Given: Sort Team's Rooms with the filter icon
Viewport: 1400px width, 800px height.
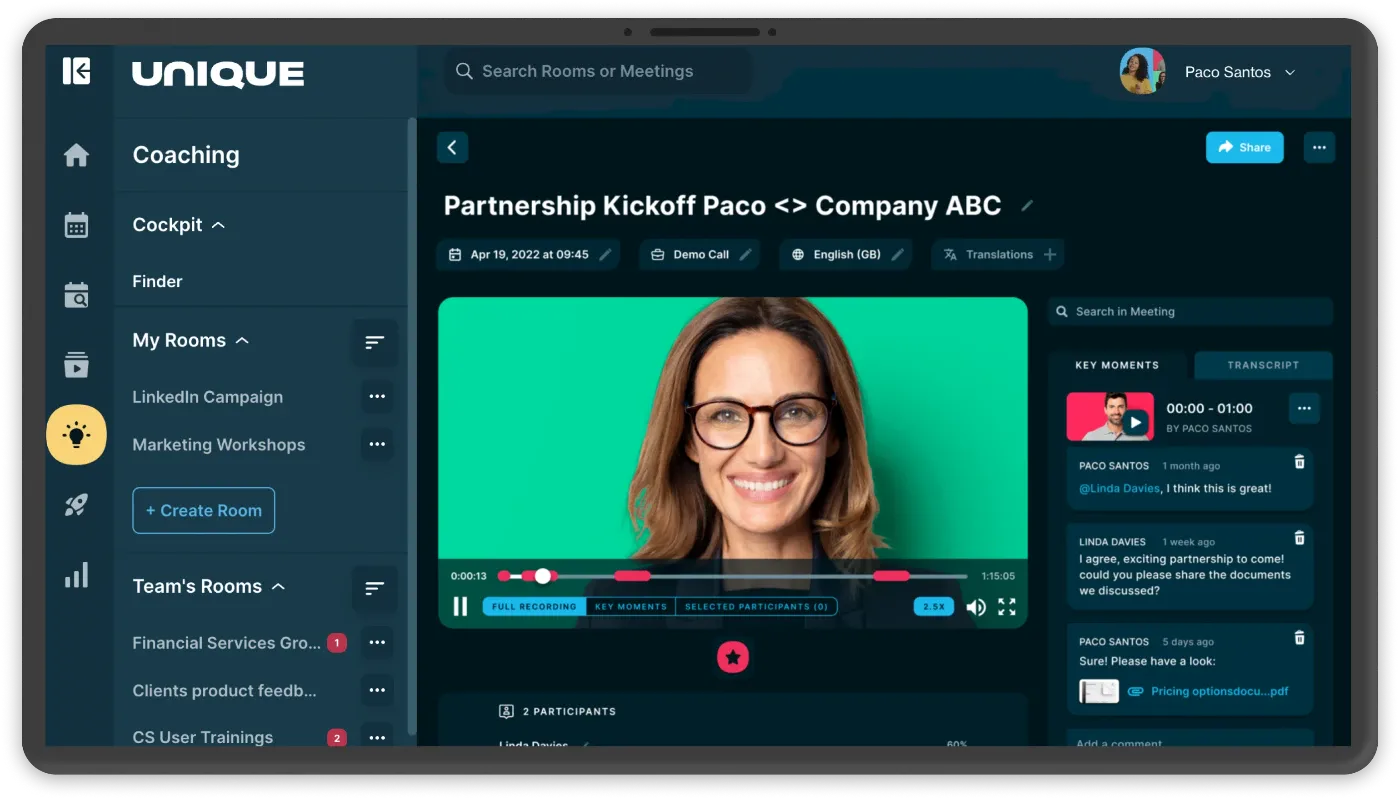Looking at the screenshot, I should [375, 588].
